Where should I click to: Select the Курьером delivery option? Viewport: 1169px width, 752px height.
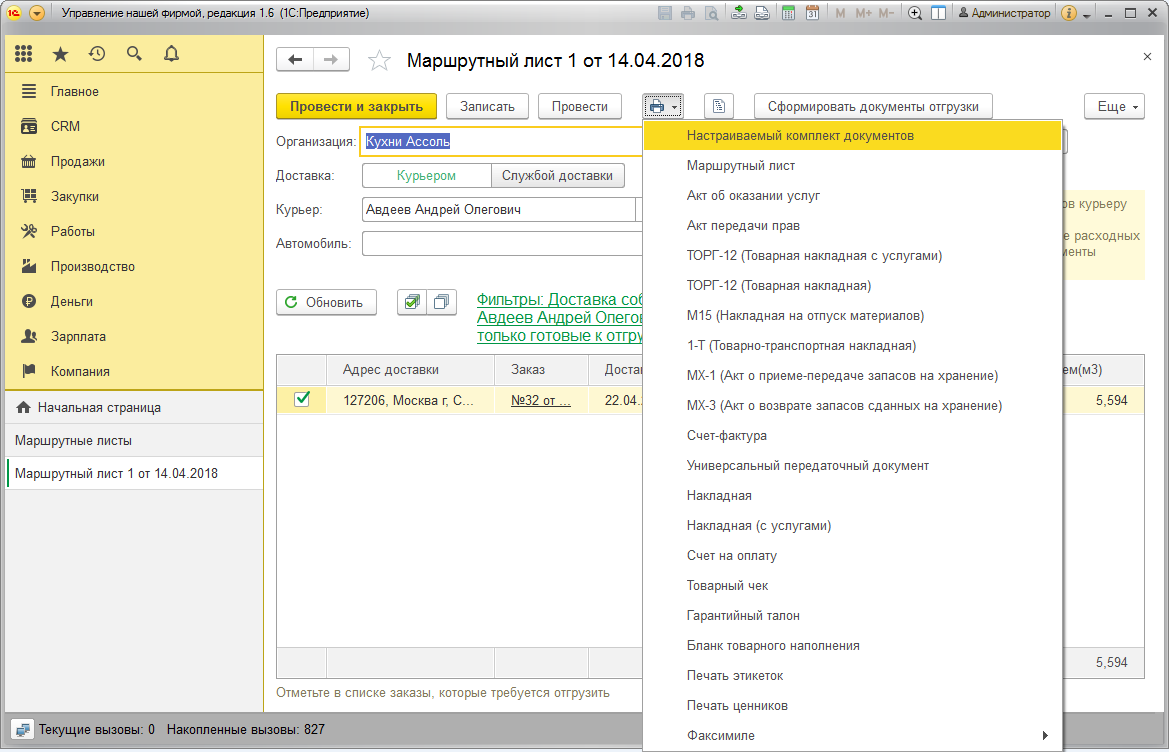(426, 176)
